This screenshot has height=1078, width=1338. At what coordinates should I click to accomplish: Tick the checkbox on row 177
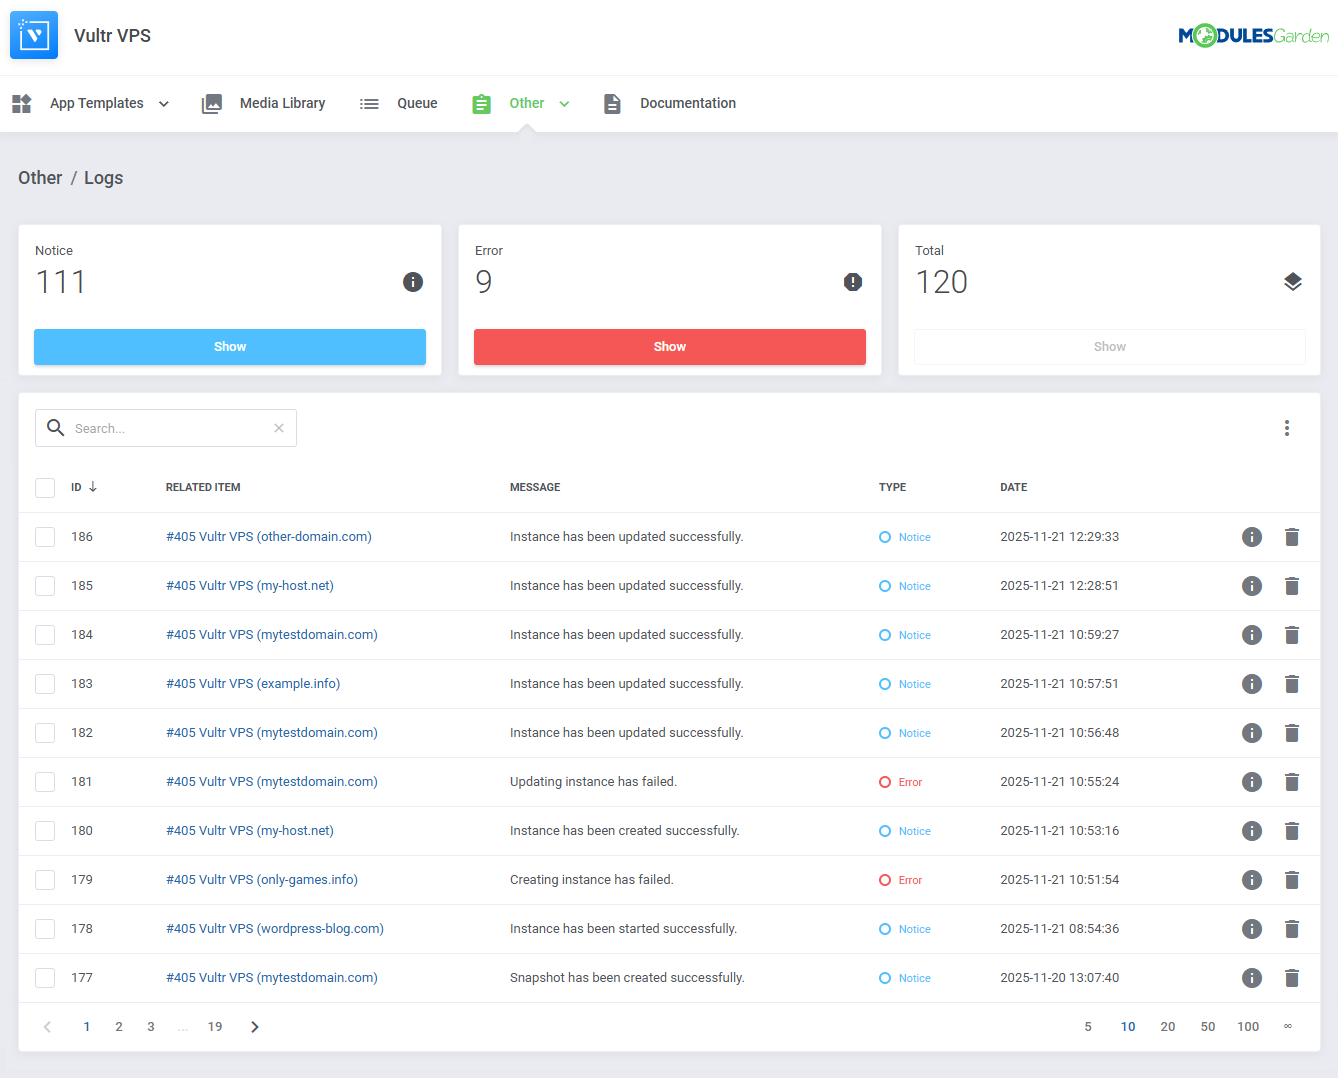44,977
